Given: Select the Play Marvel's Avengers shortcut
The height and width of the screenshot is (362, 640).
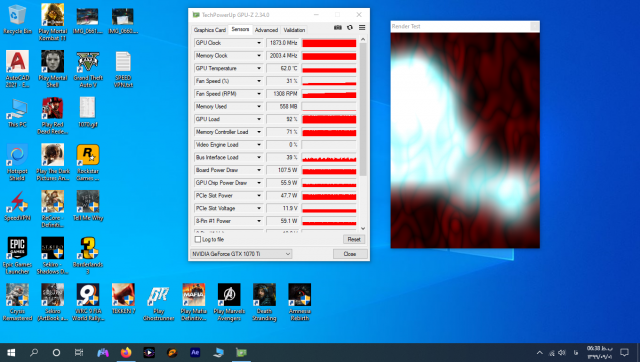Looking at the screenshot, I should 229,302.
